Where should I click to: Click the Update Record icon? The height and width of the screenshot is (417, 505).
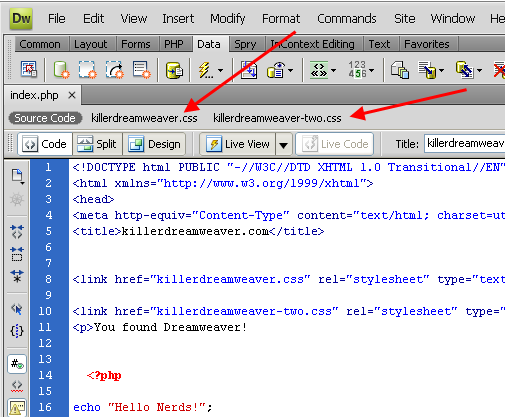click(464, 70)
